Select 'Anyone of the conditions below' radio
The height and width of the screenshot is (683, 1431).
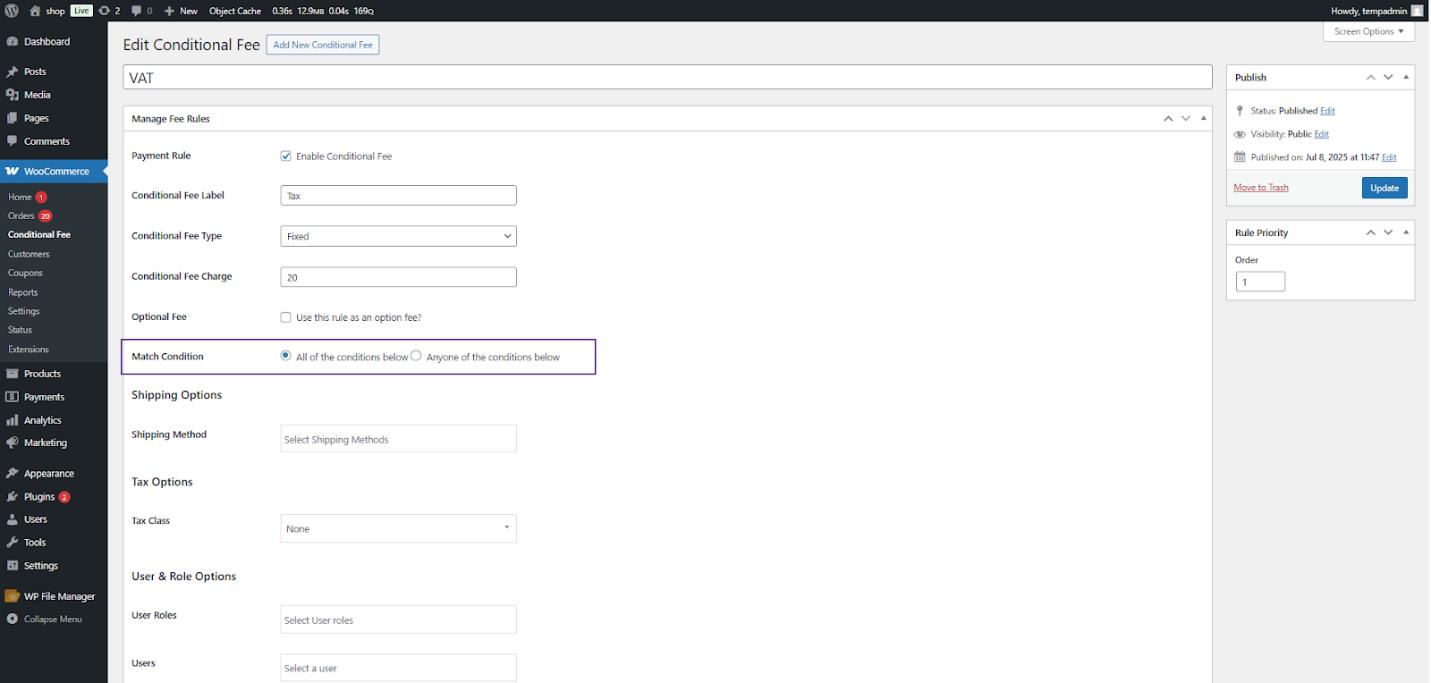pyautogui.click(x=416, y=356)
